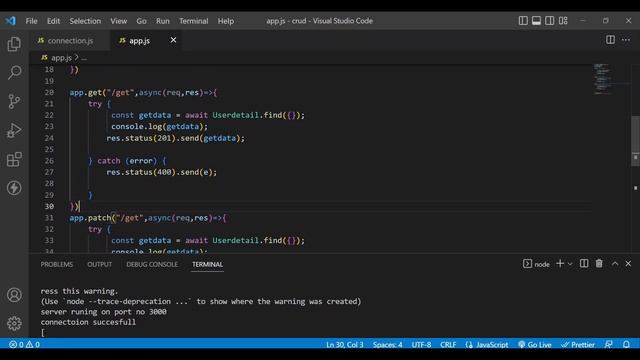Change end of line sequence CRLF
The height and width of the screenshot is (360, 640).
pyautogui.click(x=448, y=344)
